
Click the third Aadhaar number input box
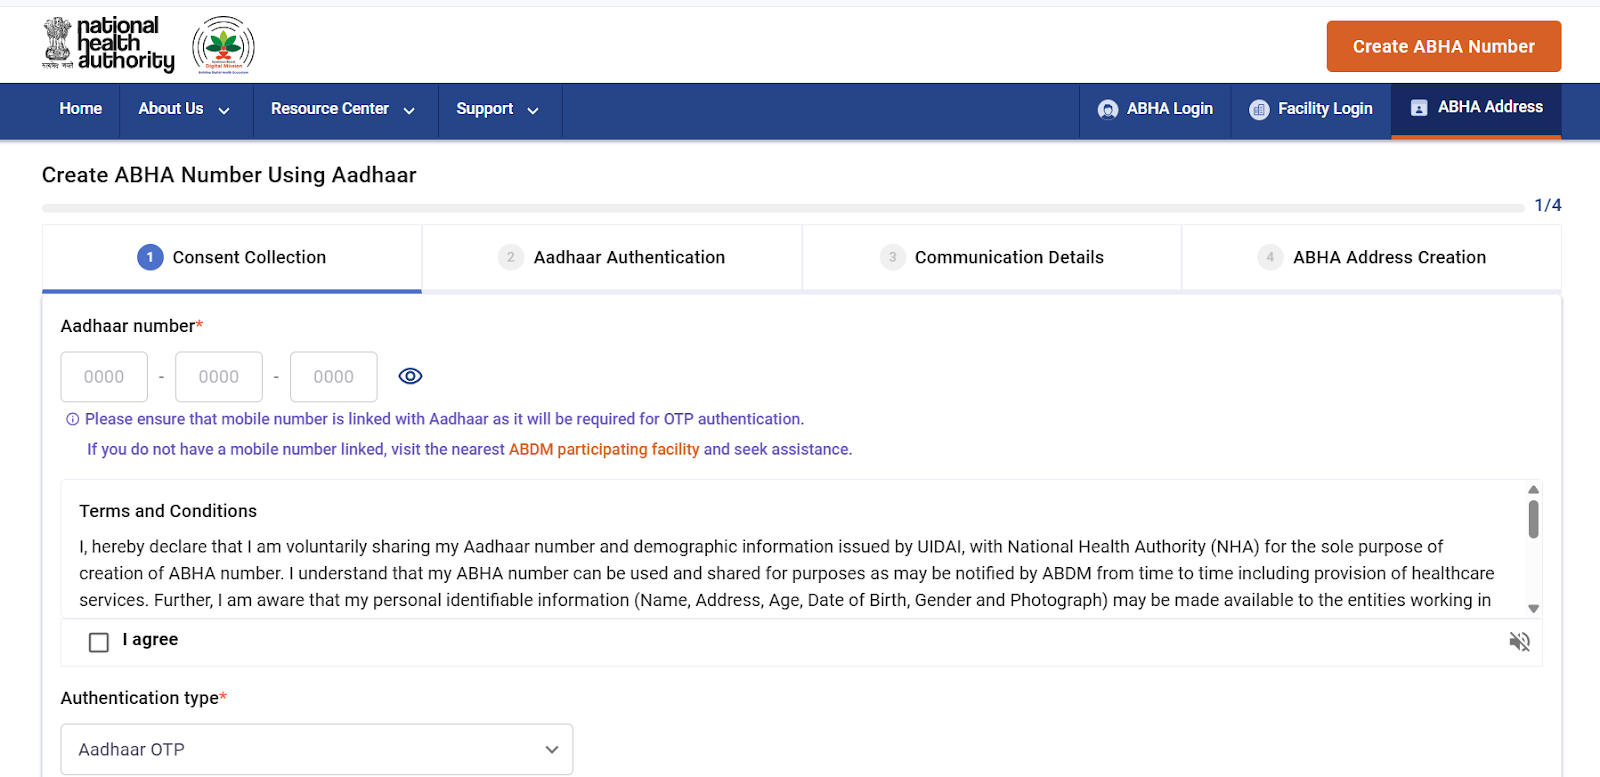pyautogui.click(x=334, y=377)
